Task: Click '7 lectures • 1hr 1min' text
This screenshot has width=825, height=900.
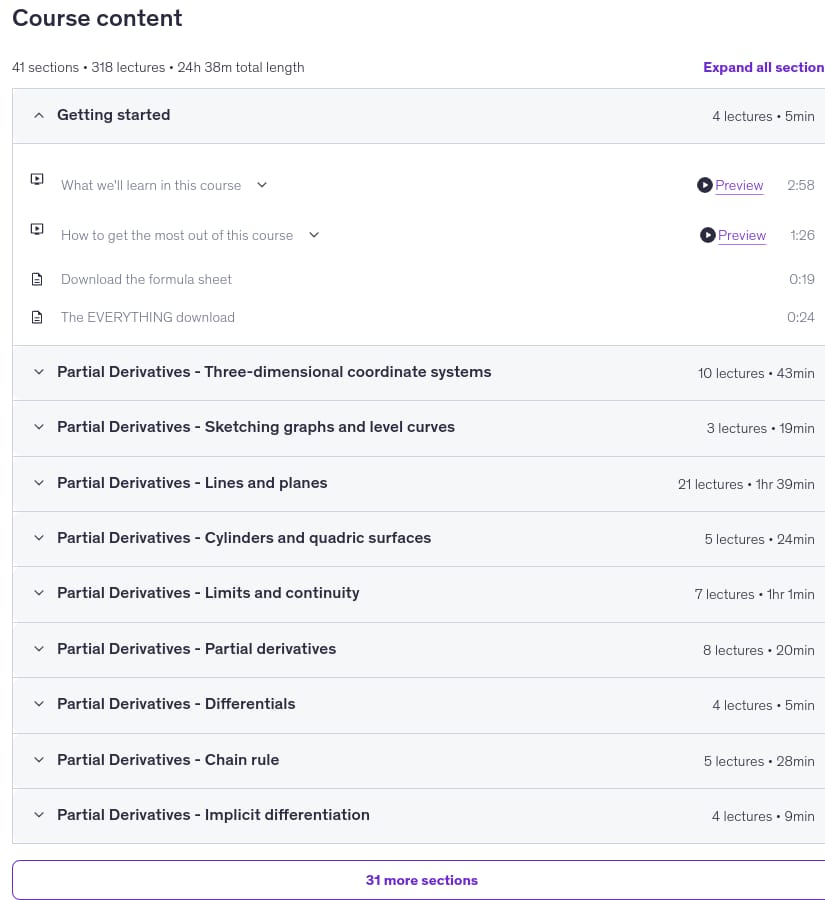Action: click(x=754, y=594)
